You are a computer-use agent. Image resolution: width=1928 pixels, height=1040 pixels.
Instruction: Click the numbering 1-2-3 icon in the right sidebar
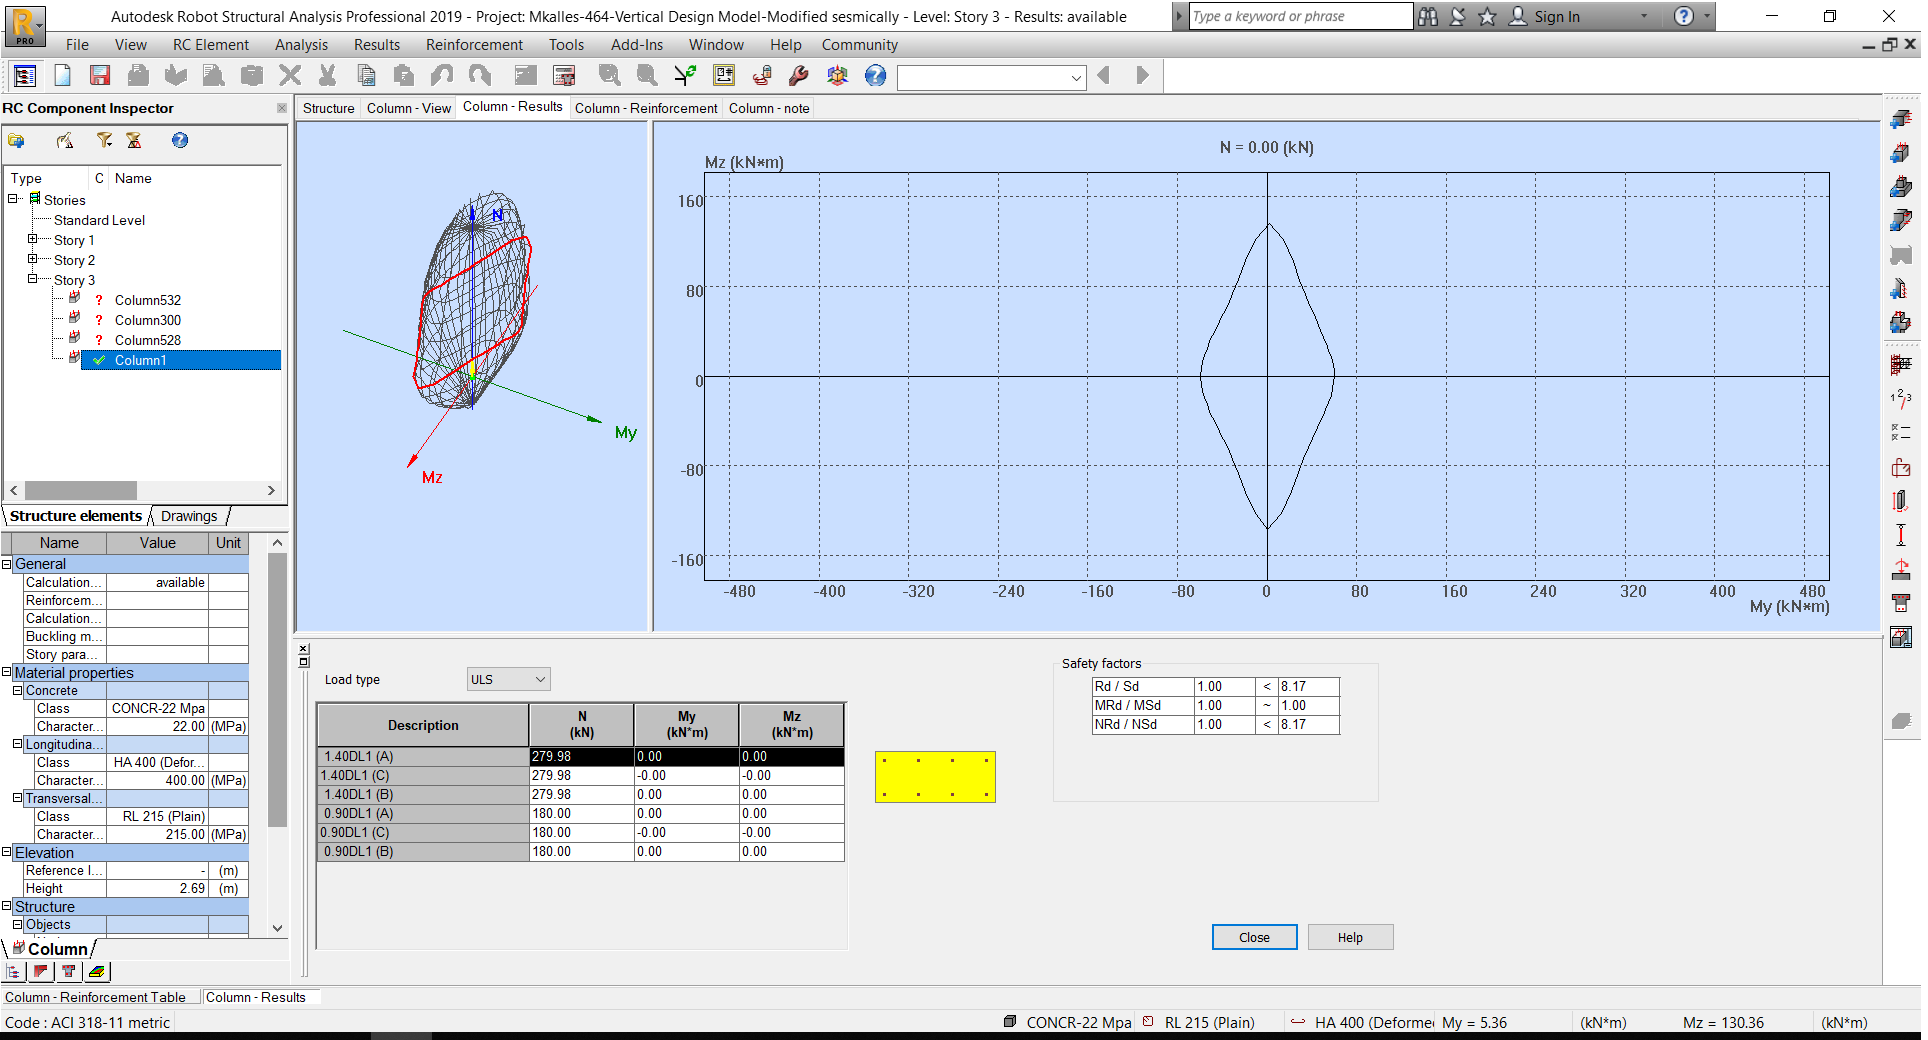click(1902, 397)
